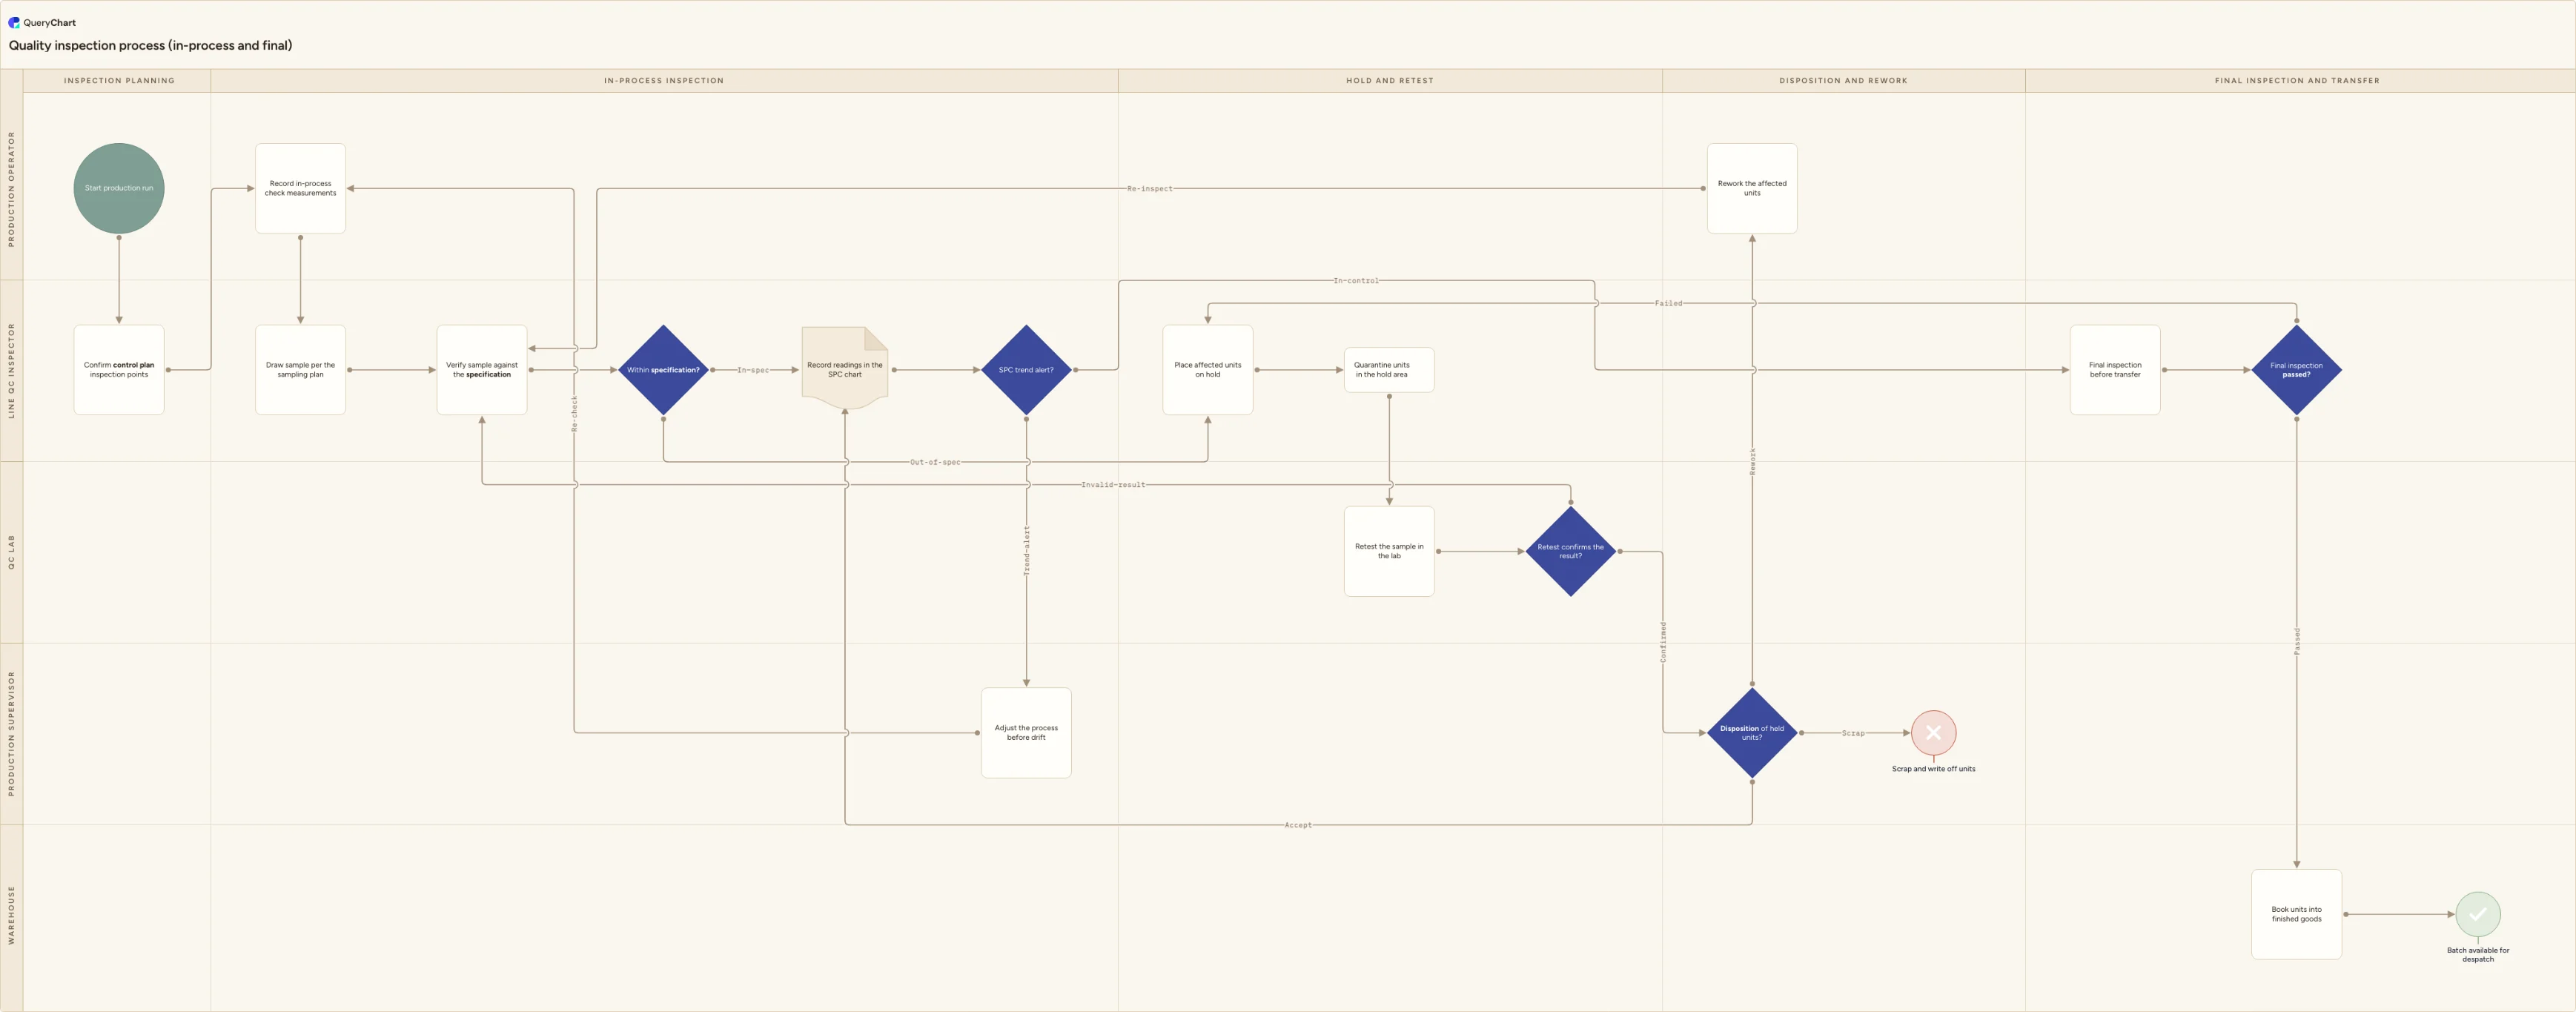Click the Rework the affected units box
Viewport: 2576px width, 1012px height.
point(1752,188)
